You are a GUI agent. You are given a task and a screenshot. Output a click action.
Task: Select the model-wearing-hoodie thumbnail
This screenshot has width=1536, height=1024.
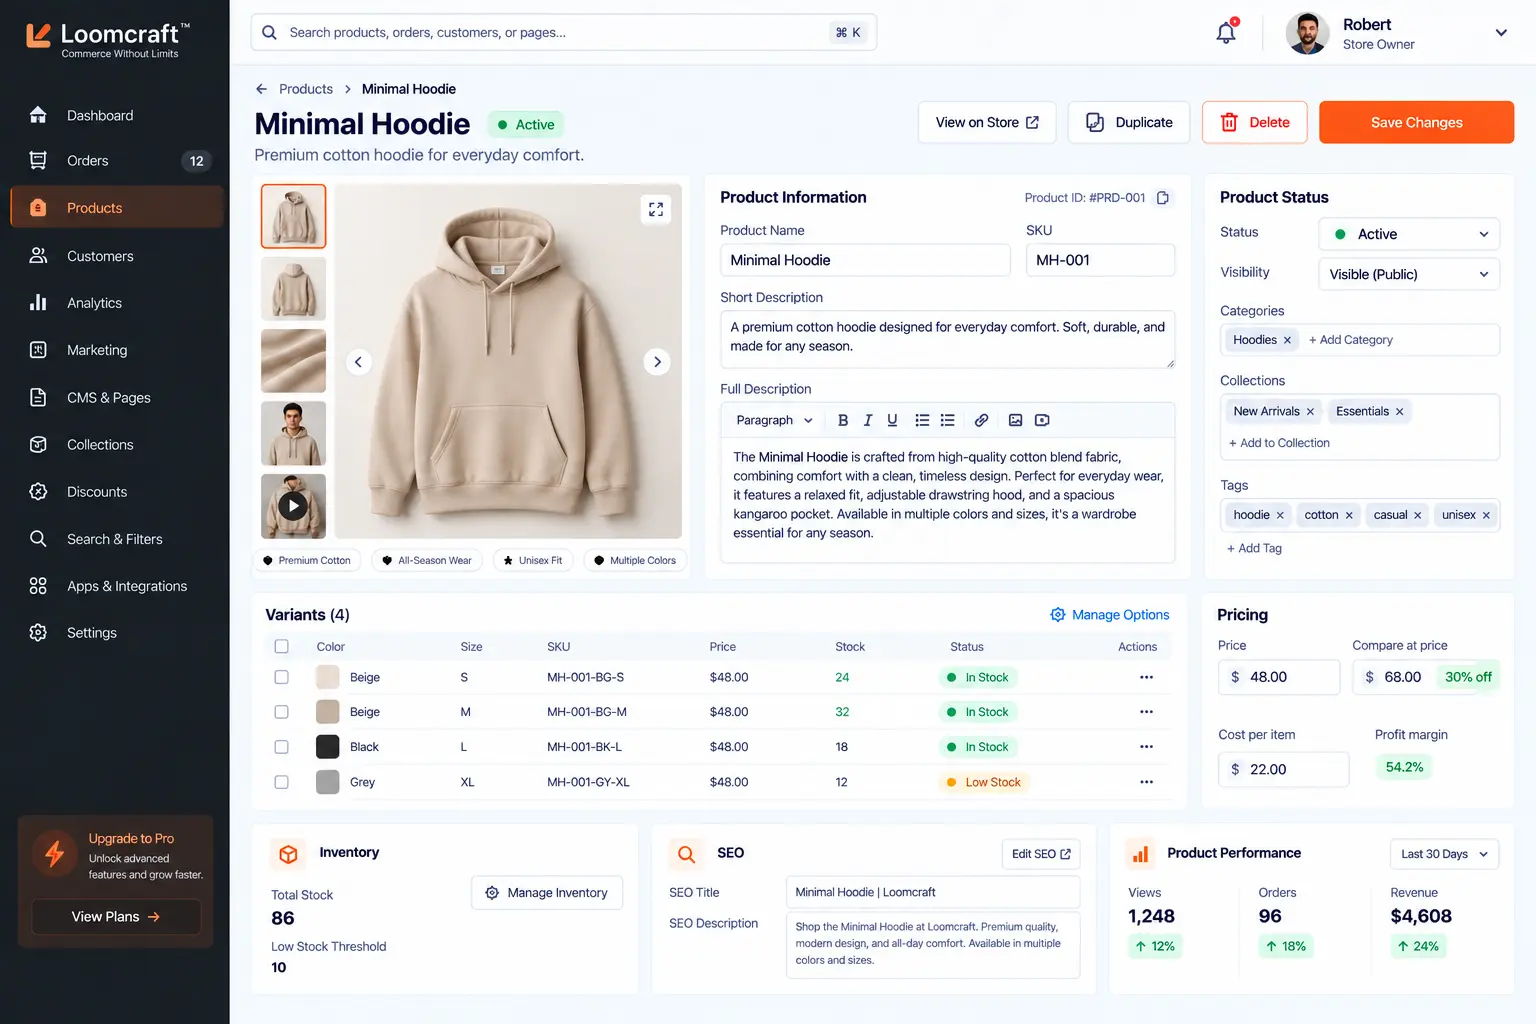[x=293, y=433]
